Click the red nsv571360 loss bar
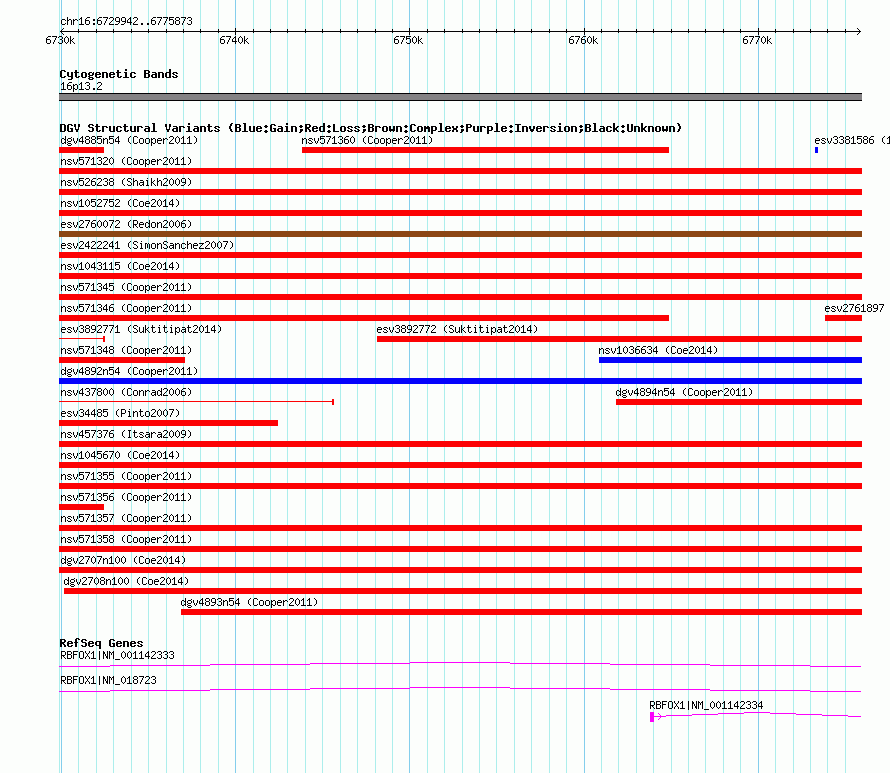Image resolution: width=890 pixels, height=773 pixels. [485, 150]
